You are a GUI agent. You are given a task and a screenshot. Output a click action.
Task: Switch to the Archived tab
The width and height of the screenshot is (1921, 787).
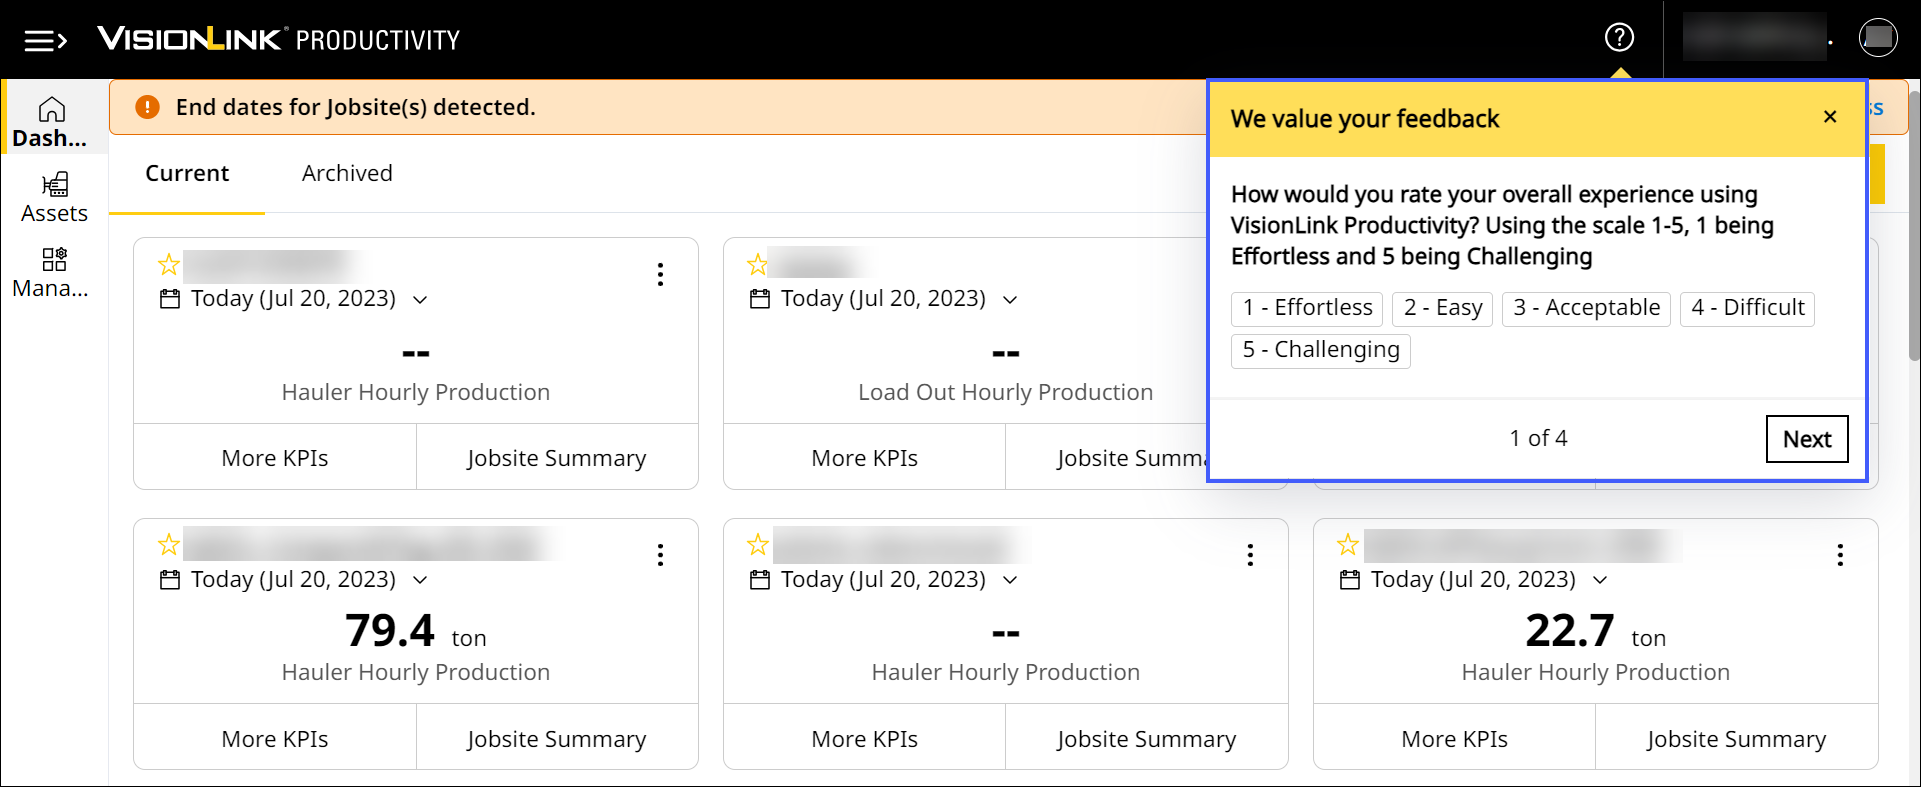[347, 173]
